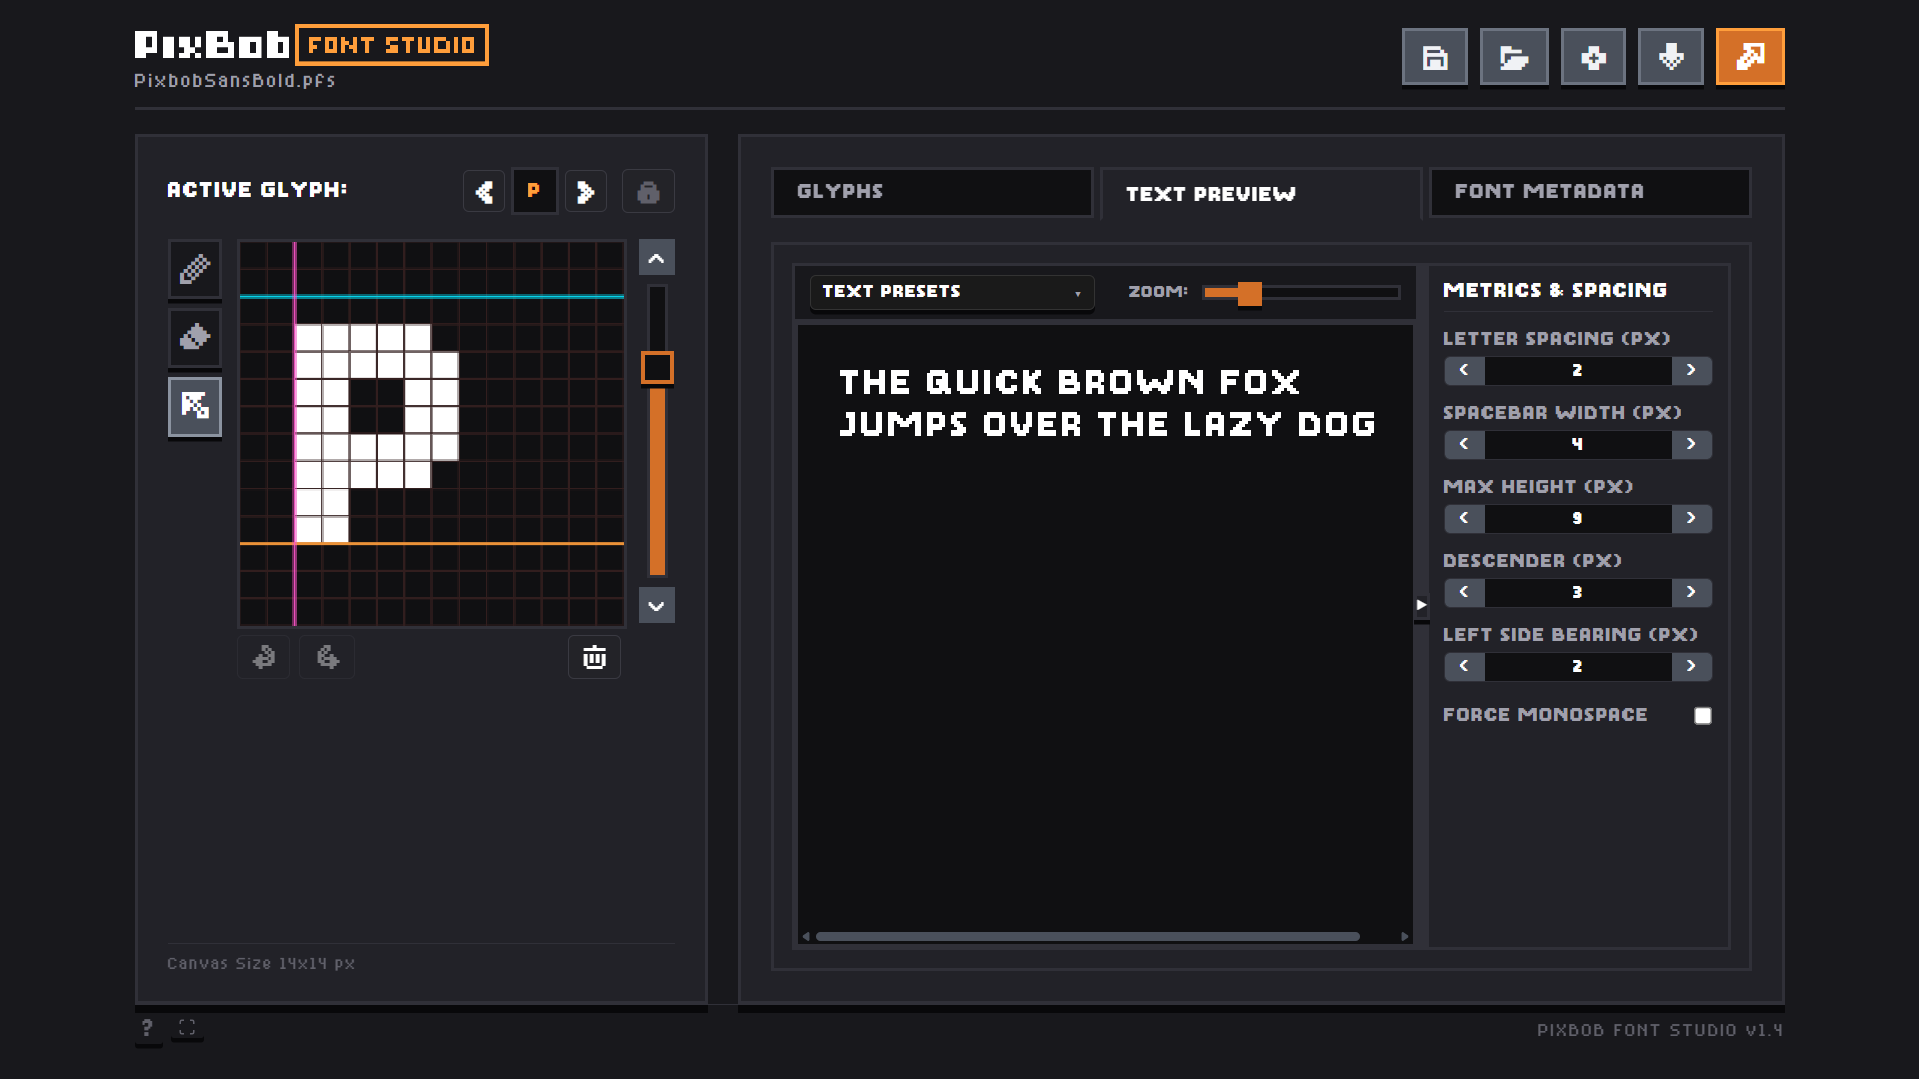Click the PixbobSansBold.pfs file name
Screen dimensions: 1919x1079
click(235, 81)
